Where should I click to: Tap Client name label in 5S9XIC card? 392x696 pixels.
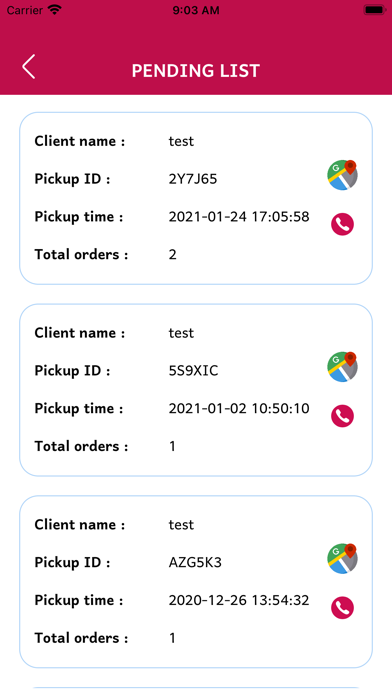coord(80,333)
